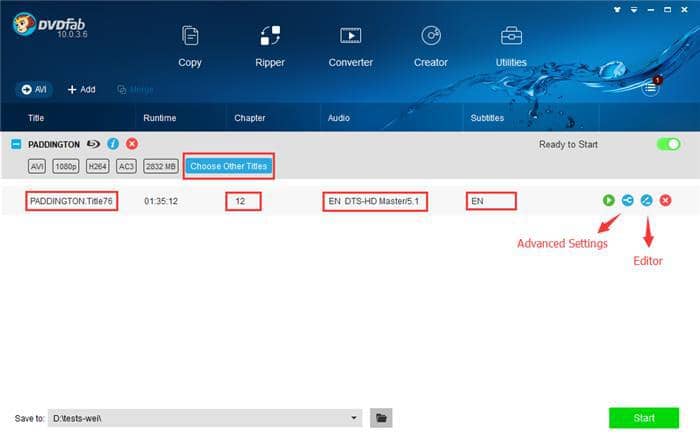Open the chapter selector showing 12
Screen dimensions: 700x436
click(243, 201)
